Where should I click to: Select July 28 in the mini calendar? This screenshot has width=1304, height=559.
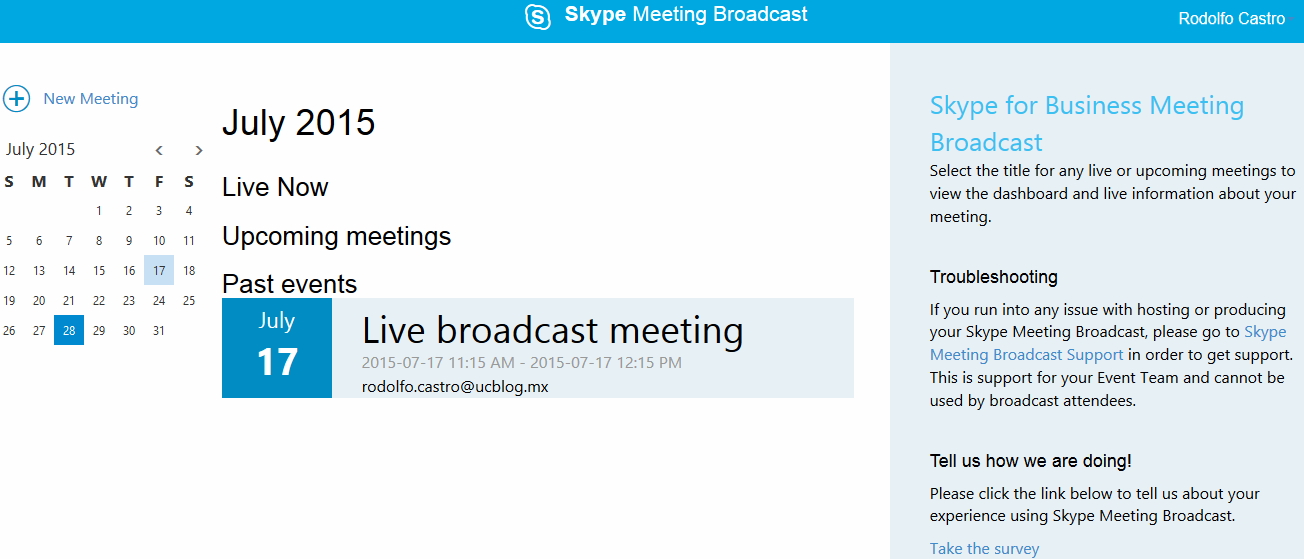click(69, 330)
